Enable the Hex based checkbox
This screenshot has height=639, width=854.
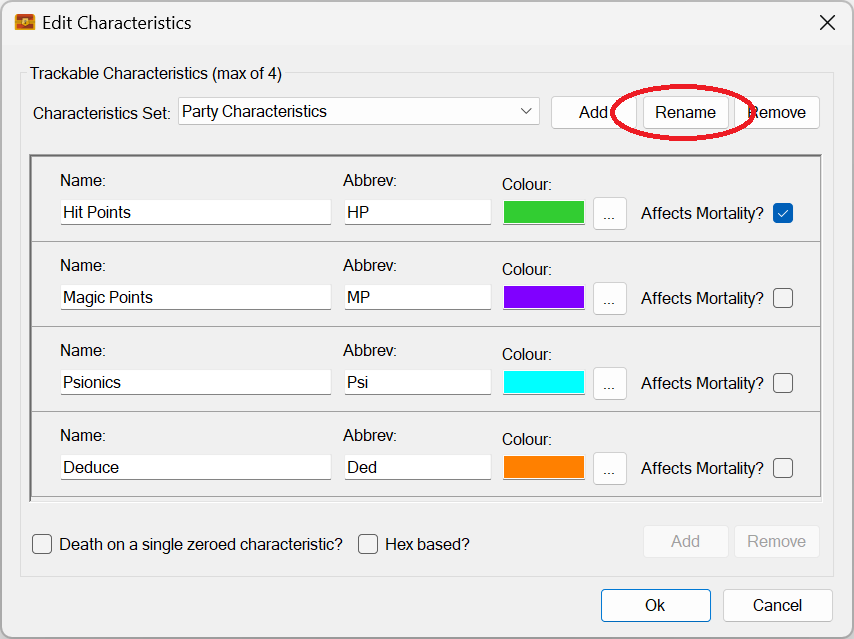pos(368,544)
